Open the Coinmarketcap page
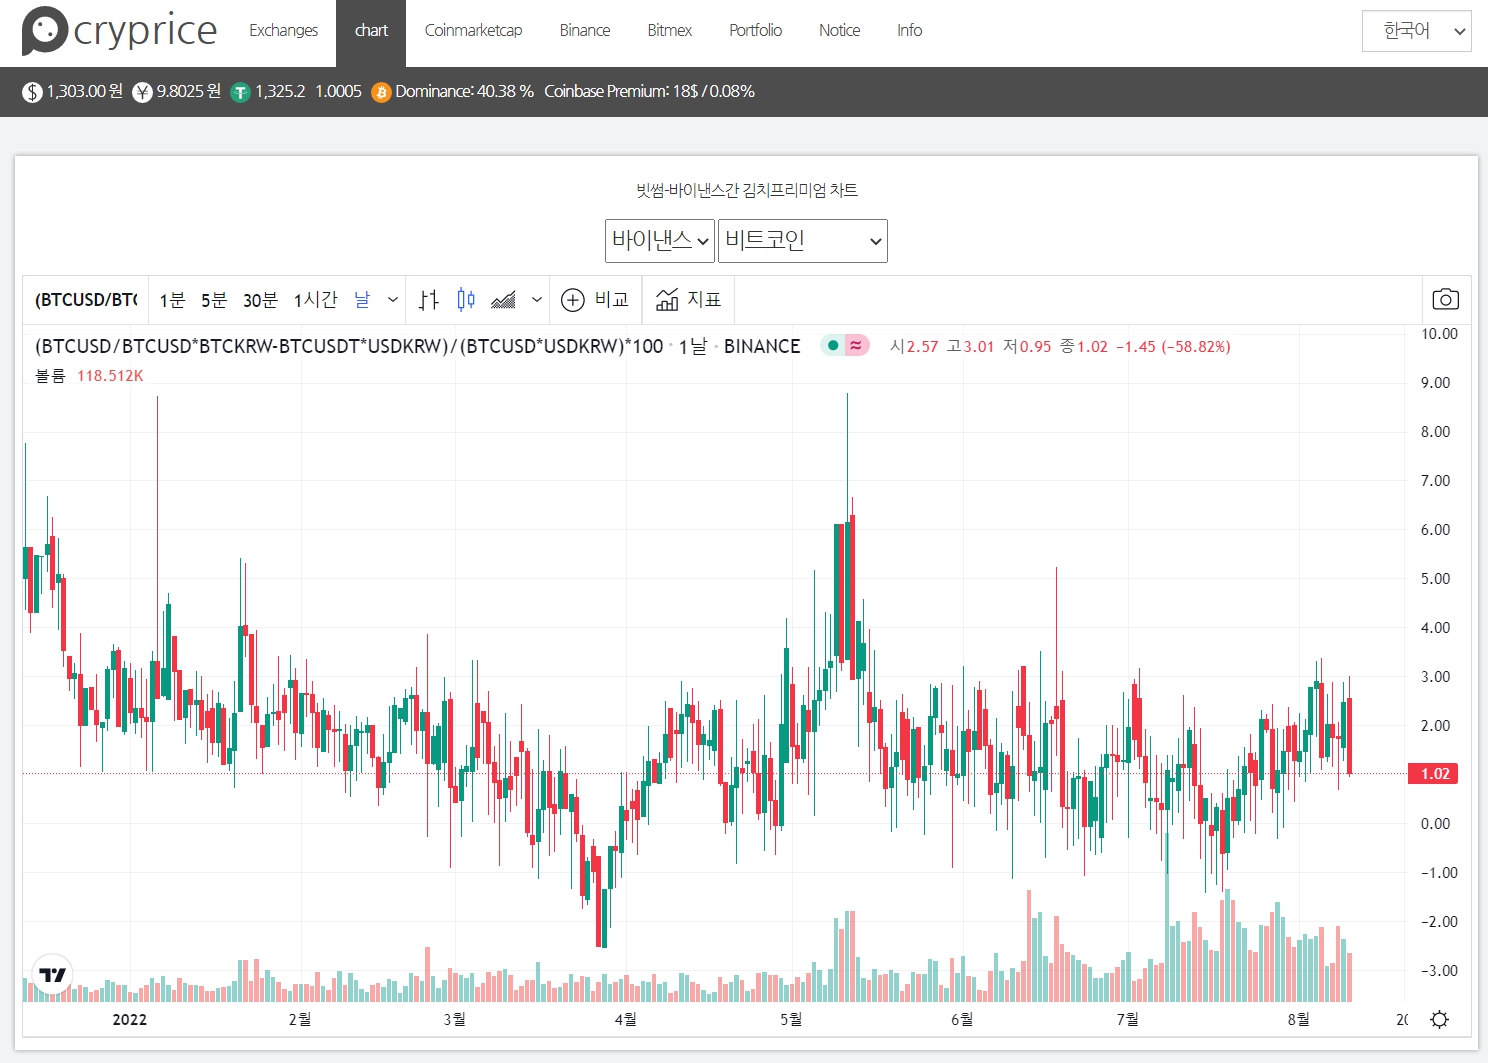The image size is (1488, 1063). click(x=473, y=30)
